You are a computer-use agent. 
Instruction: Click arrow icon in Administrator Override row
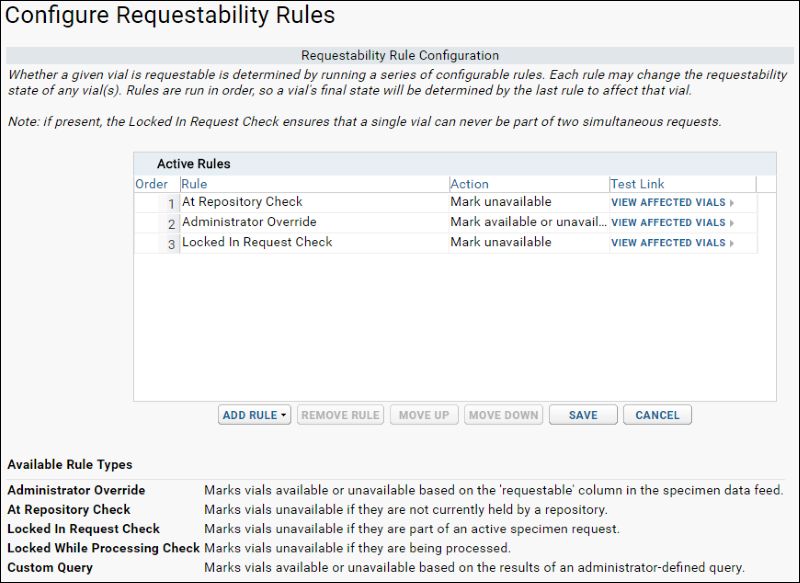coord(732,223)
